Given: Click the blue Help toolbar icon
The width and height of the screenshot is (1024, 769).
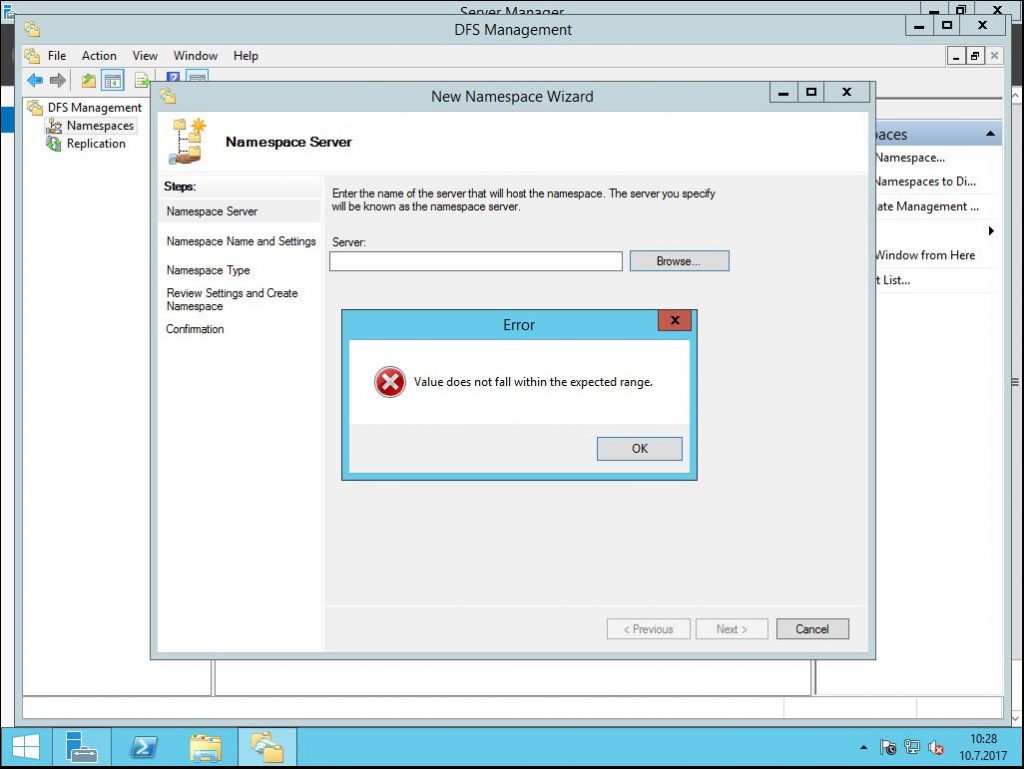Looking at the screenshot, I should [173, 77].
